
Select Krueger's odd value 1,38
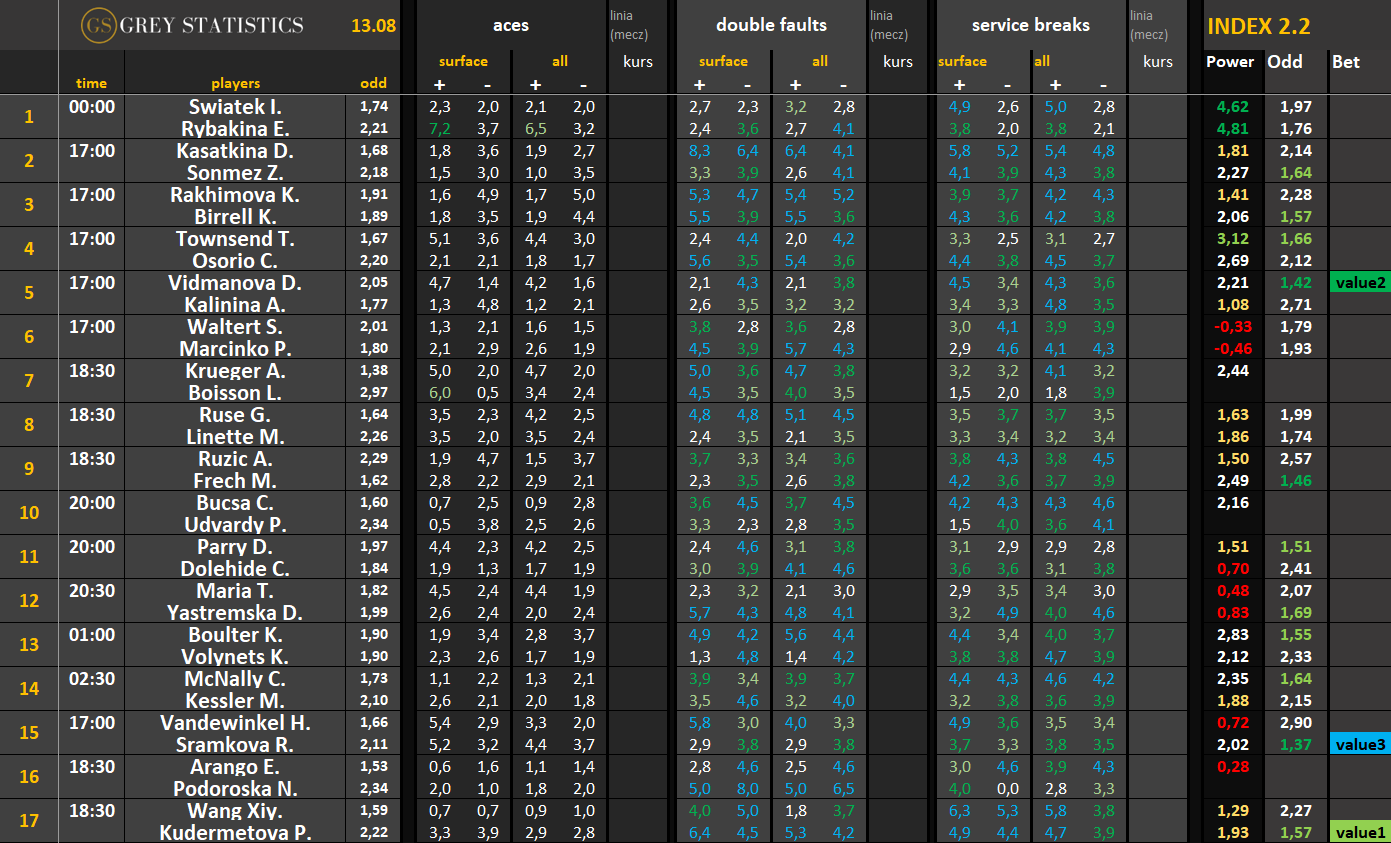coord(374,370)
